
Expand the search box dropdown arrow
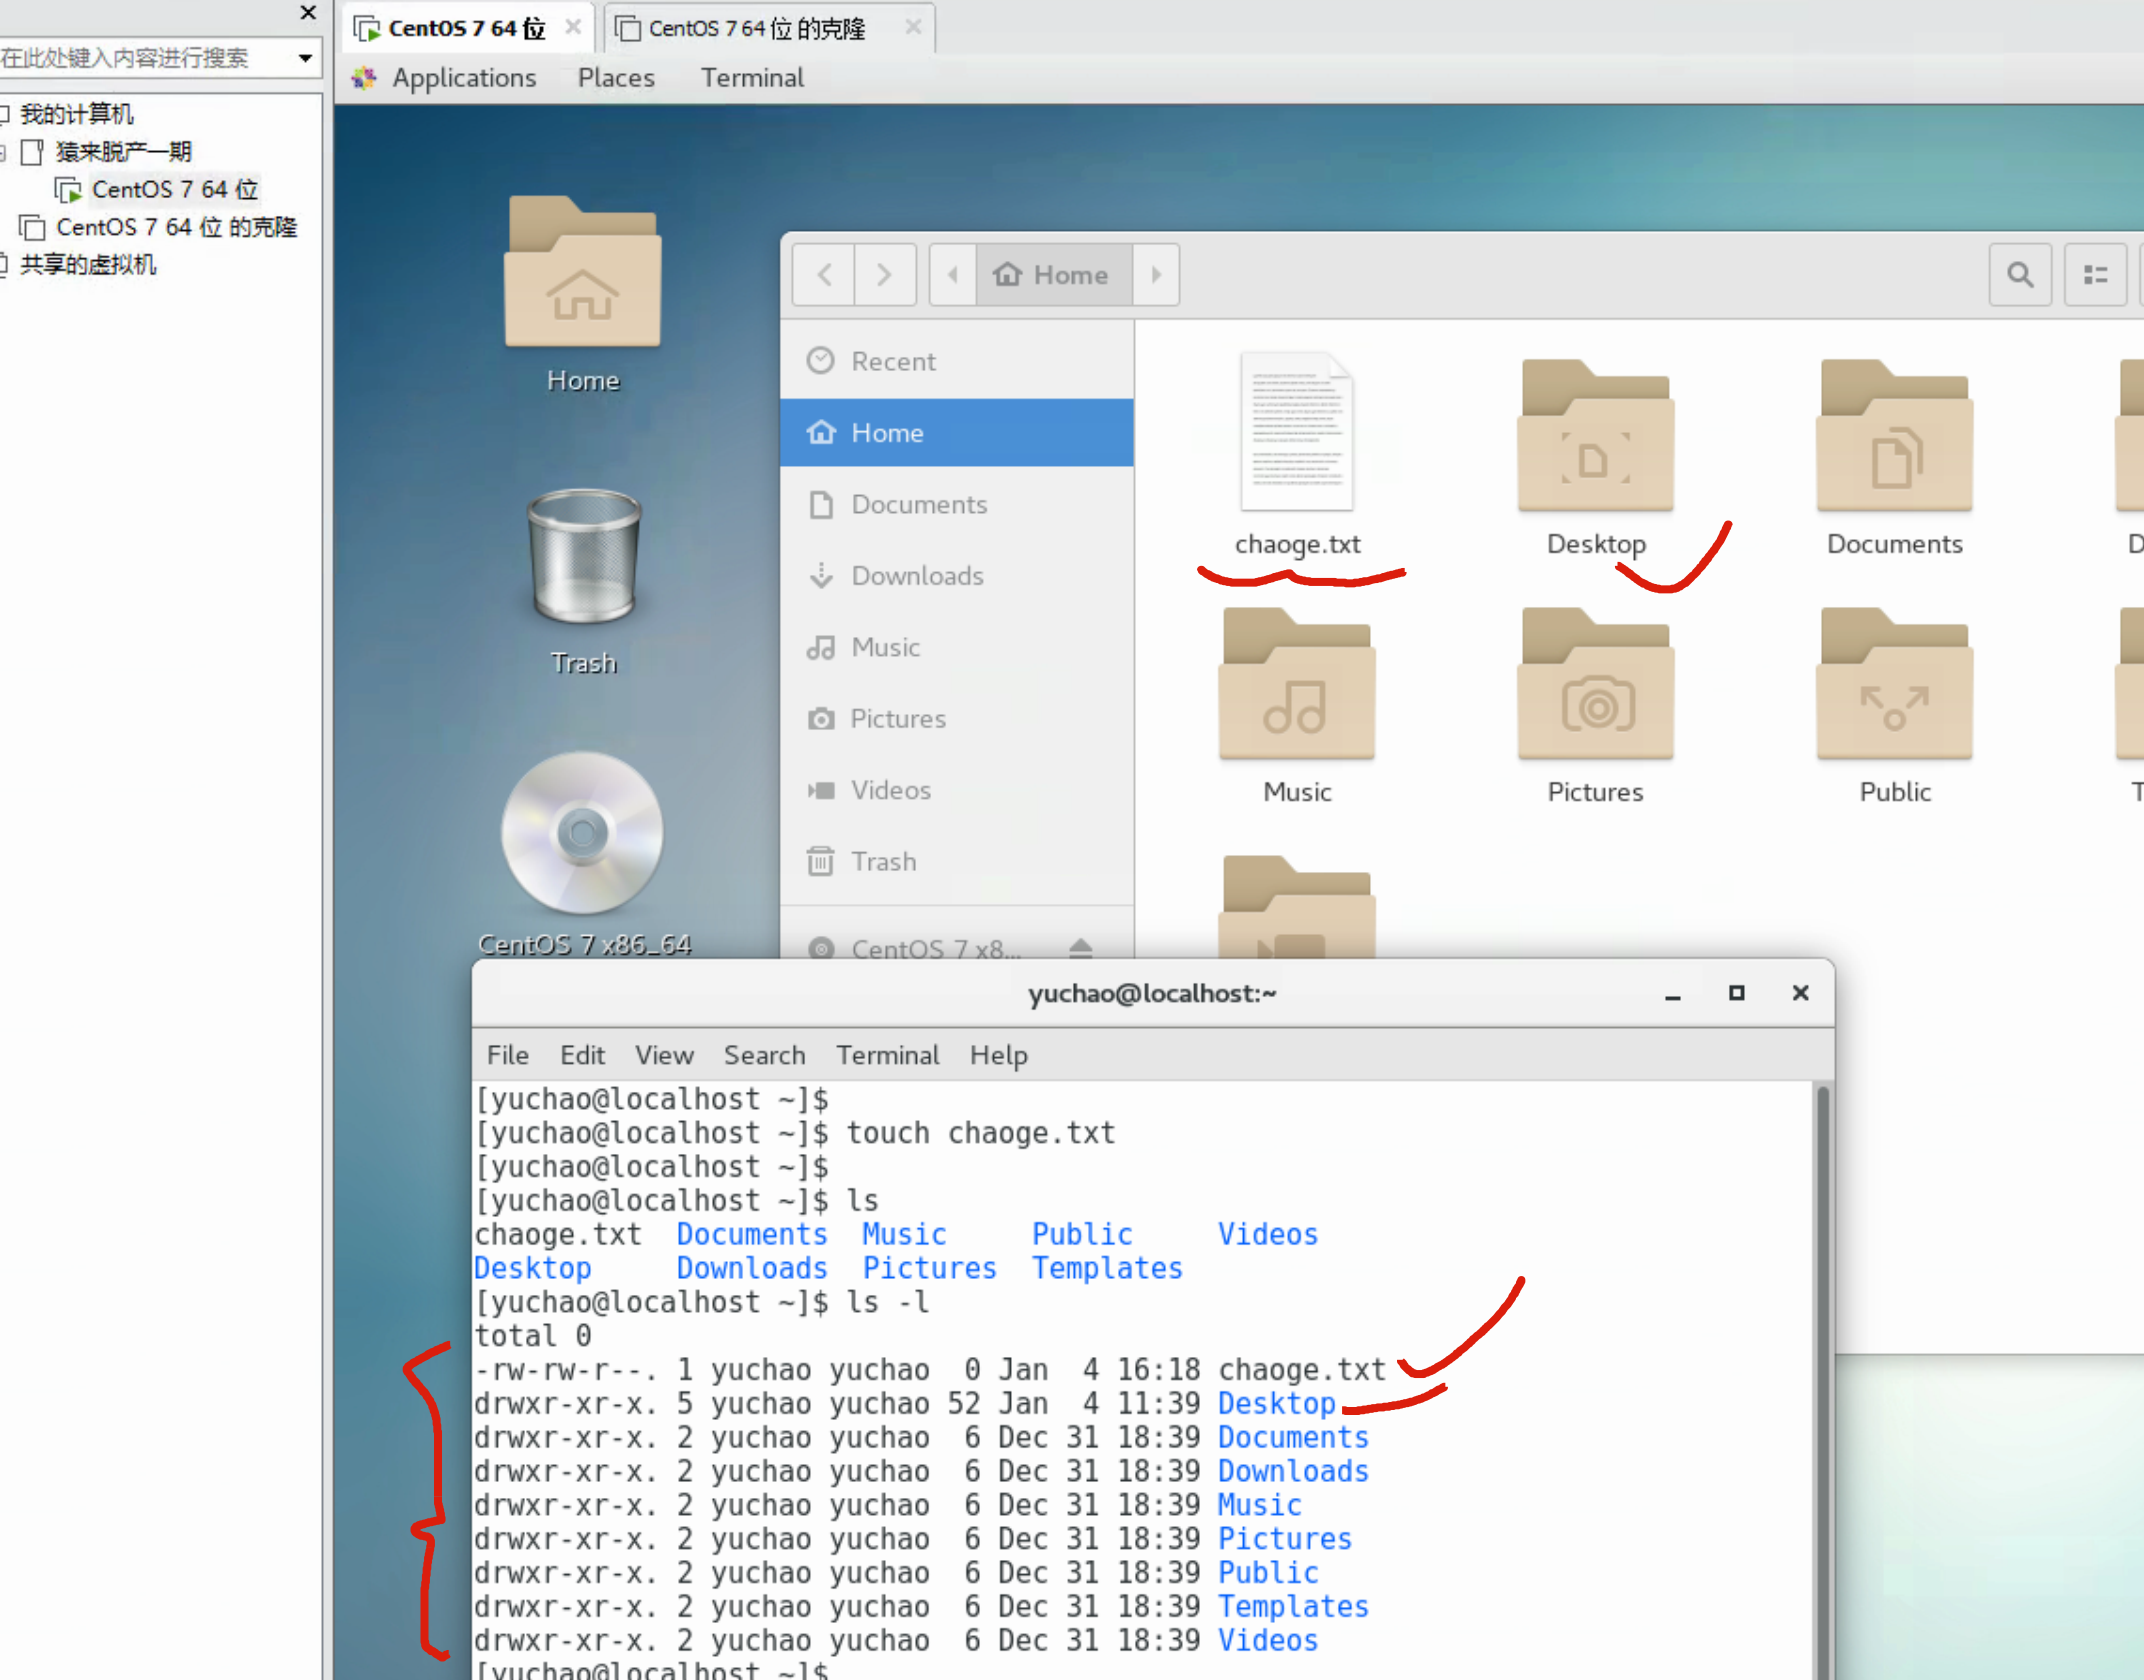point(305,58)
